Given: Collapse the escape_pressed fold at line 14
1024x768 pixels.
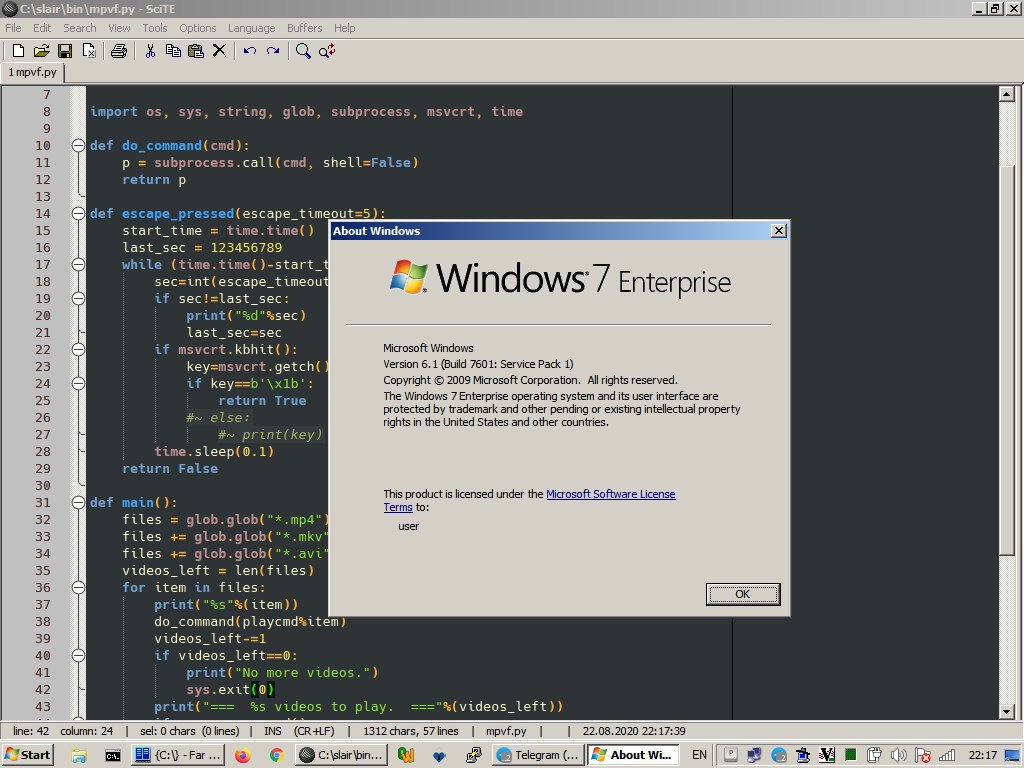Looking at the screenshot, I should click(78, 214).
